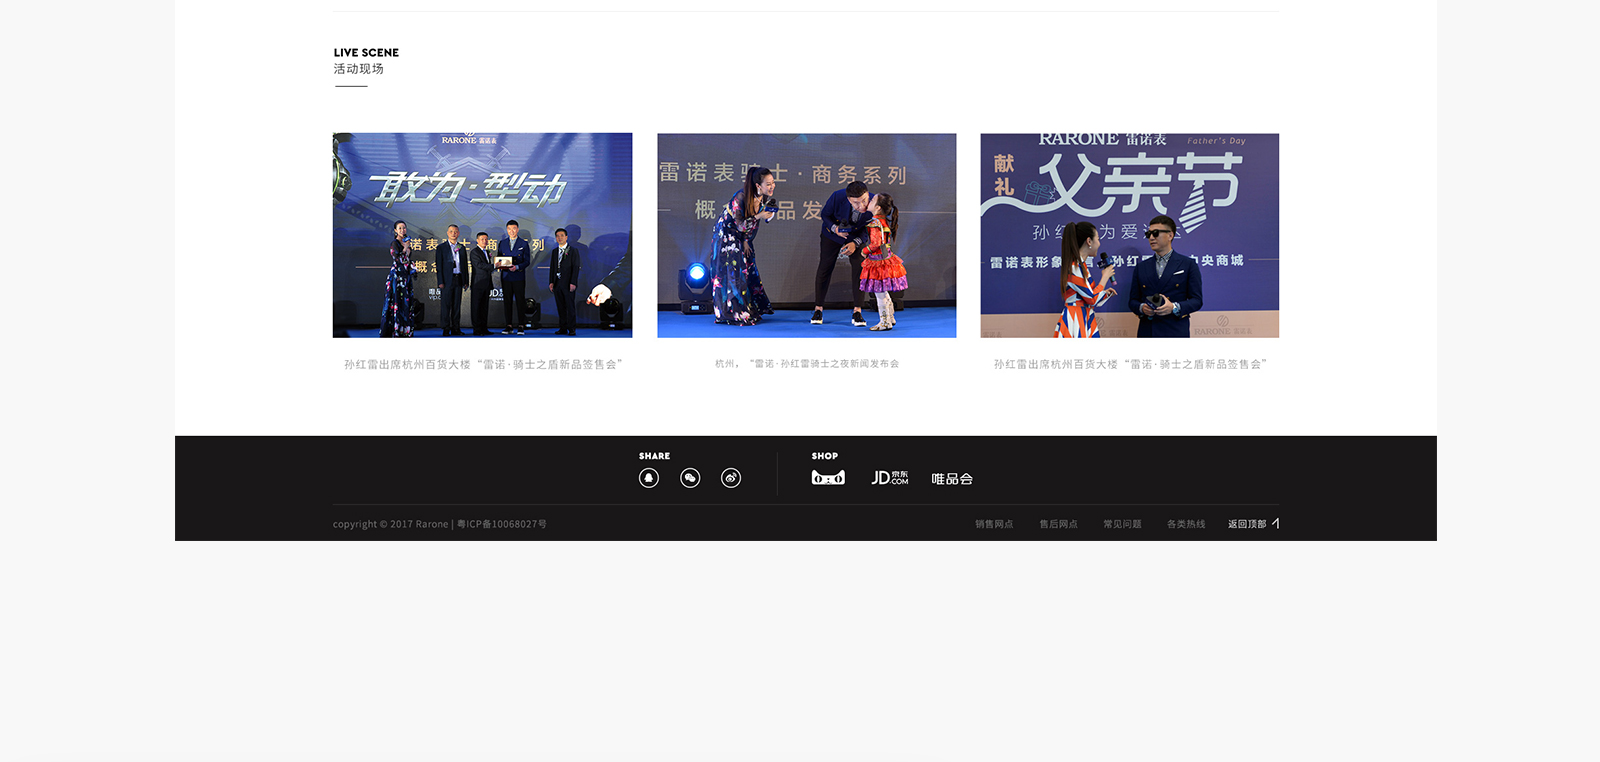Click the back-to-top arrow icon
Image resolution: width=1600 pixels, height=762 pixels.
coord(1276,523)
